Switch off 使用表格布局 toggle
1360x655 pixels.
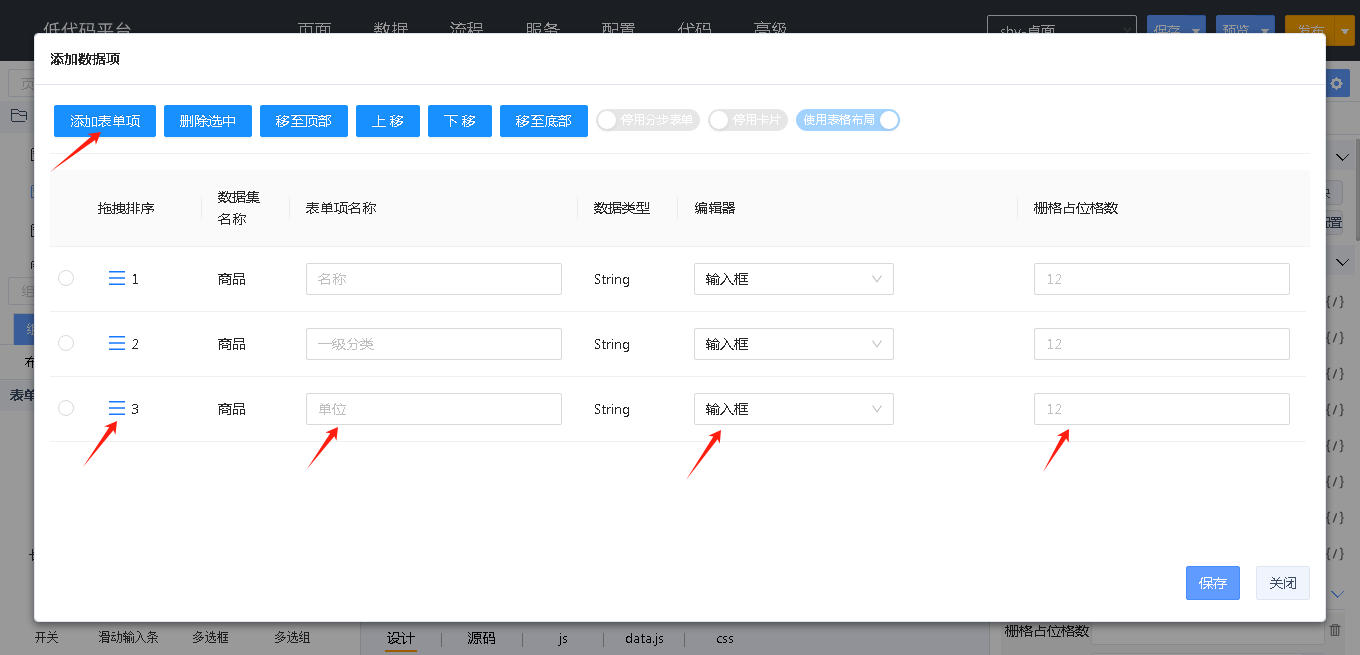click(848, 120)
